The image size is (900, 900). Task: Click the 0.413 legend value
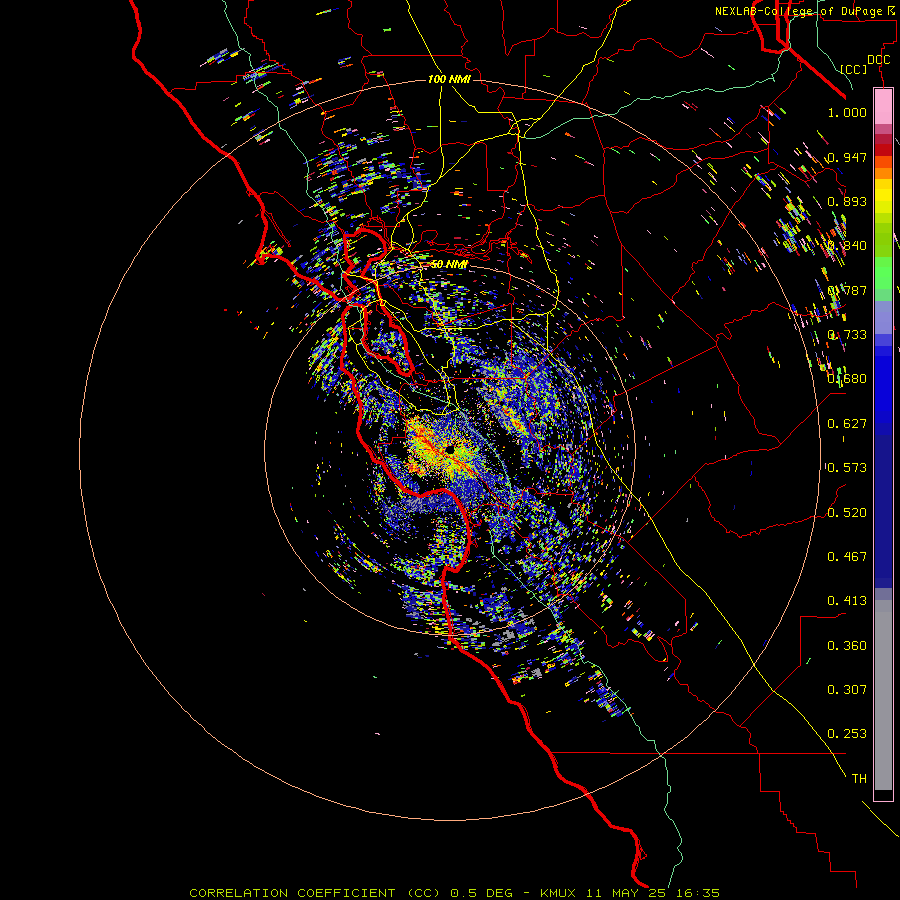(847, 601)
